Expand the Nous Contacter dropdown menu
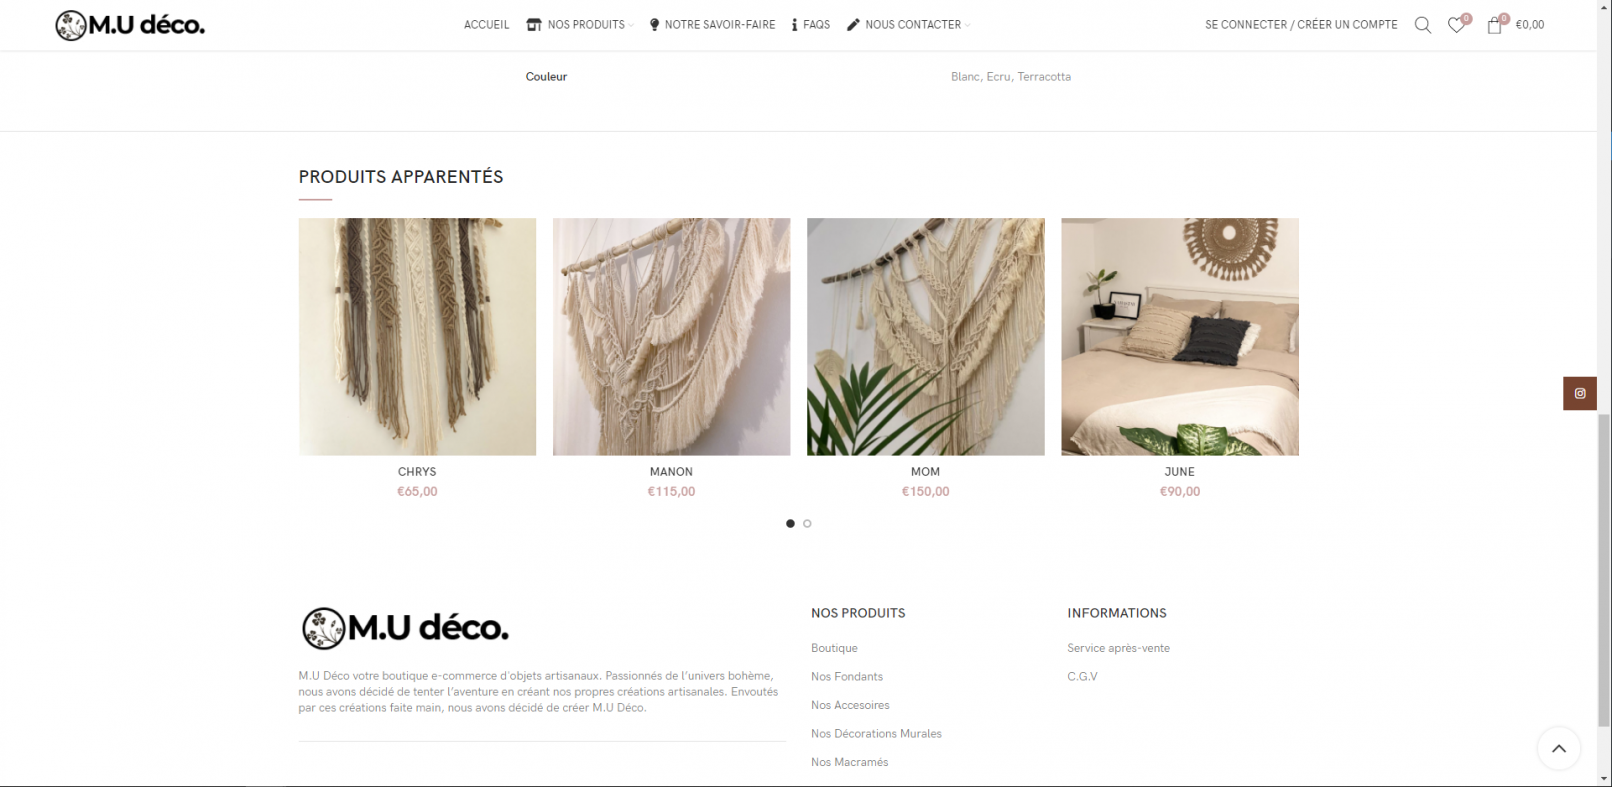 tap(908, 25)
